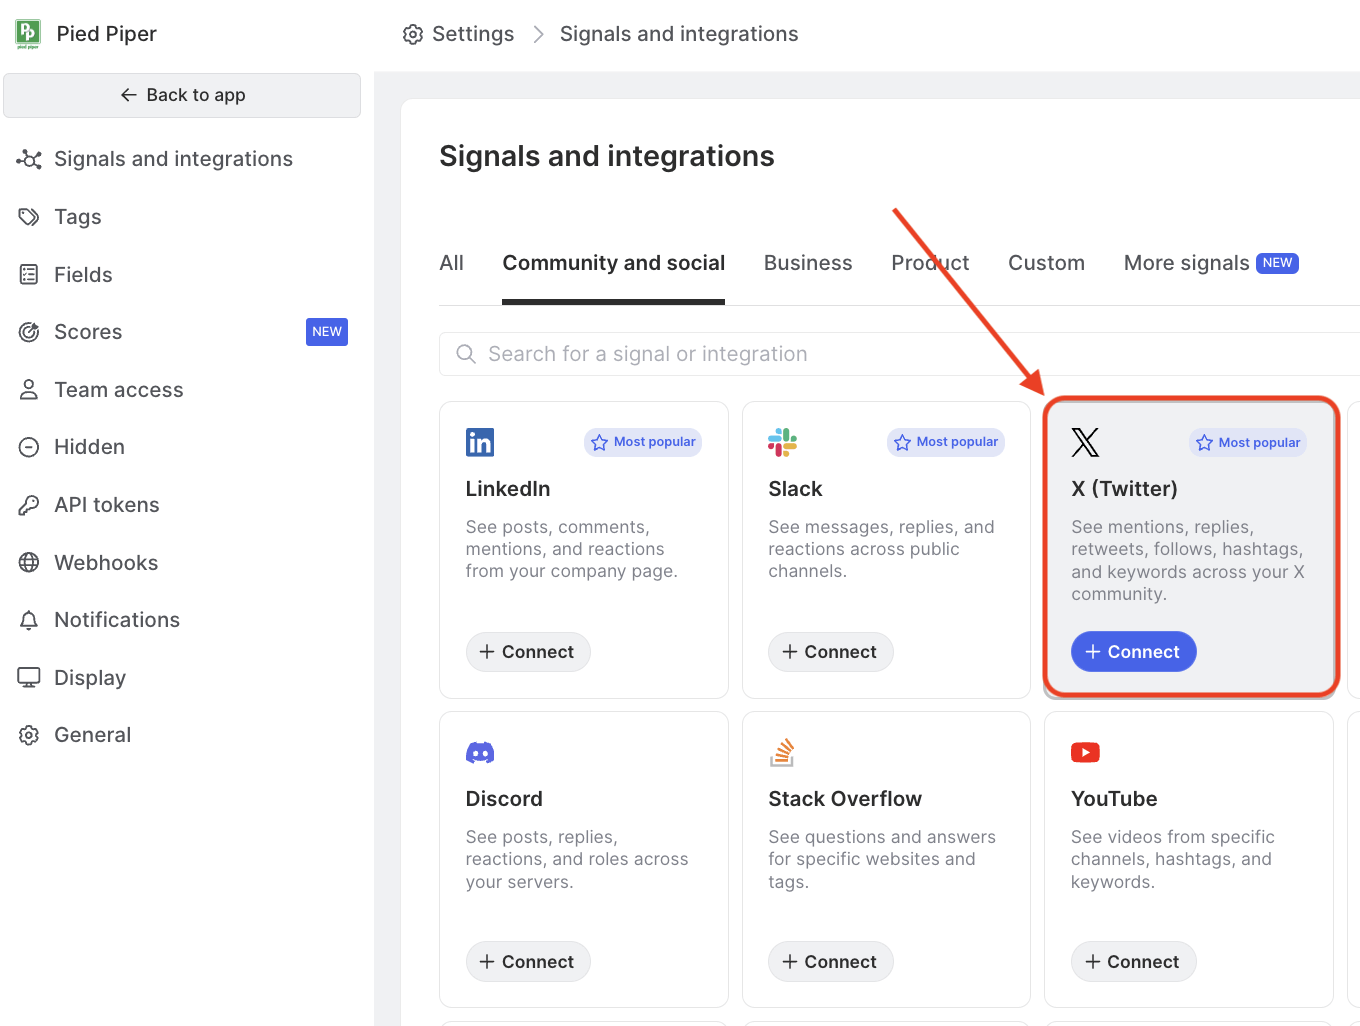1360x1026 pixels.
Task: Click the NEW badge beside Scores
Action: tap(327, 332)
